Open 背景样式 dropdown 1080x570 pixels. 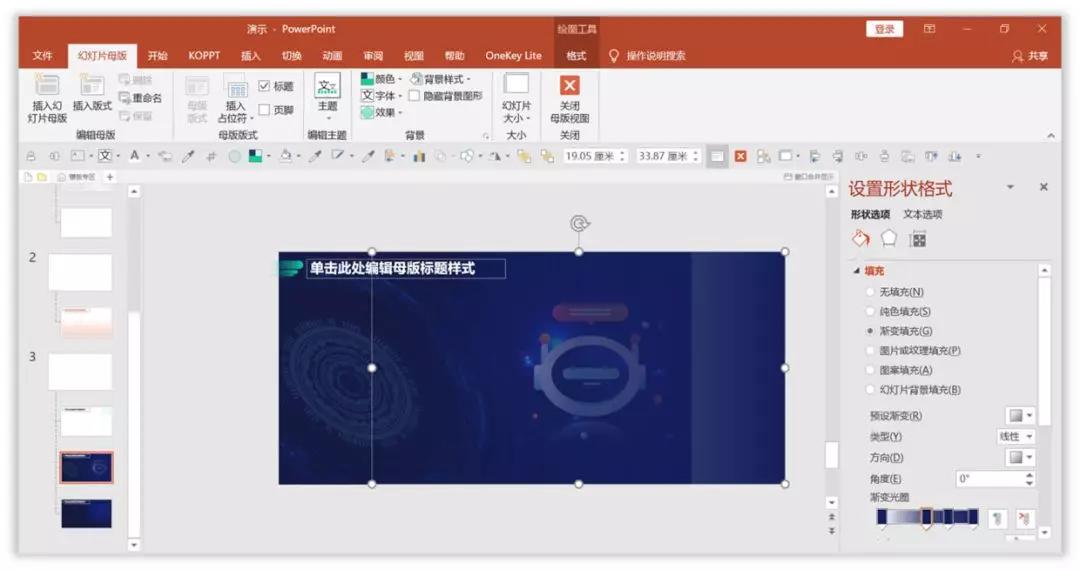tap(441, 79)
